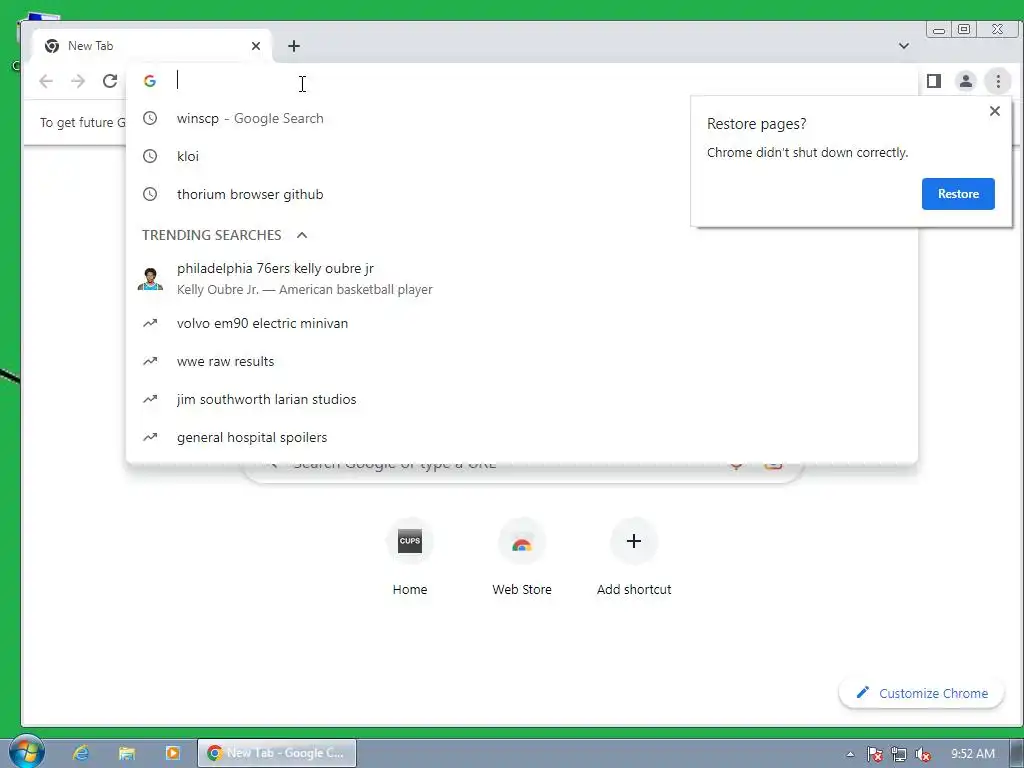
Task: Open the Web Store shortcut
Action: point(522,556)
